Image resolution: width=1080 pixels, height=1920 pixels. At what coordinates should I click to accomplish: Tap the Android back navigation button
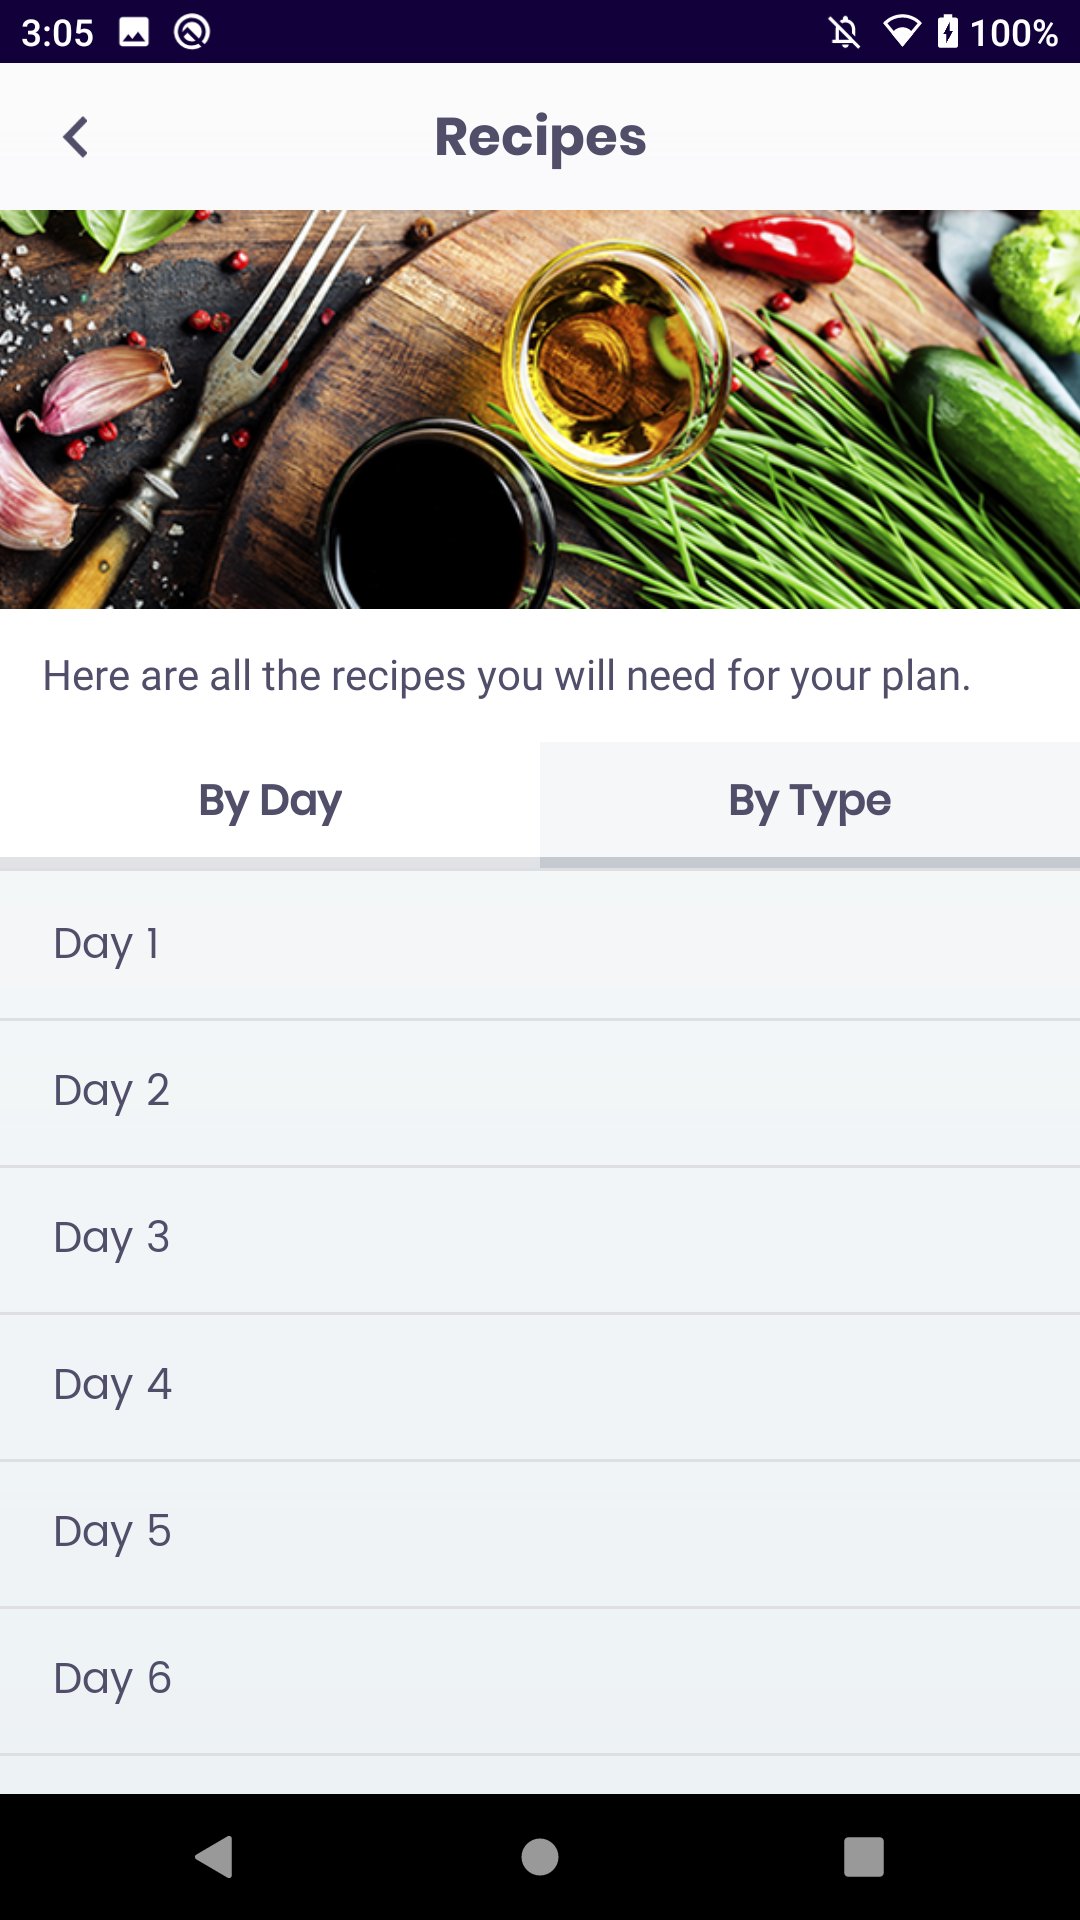tap(214, 1857)
